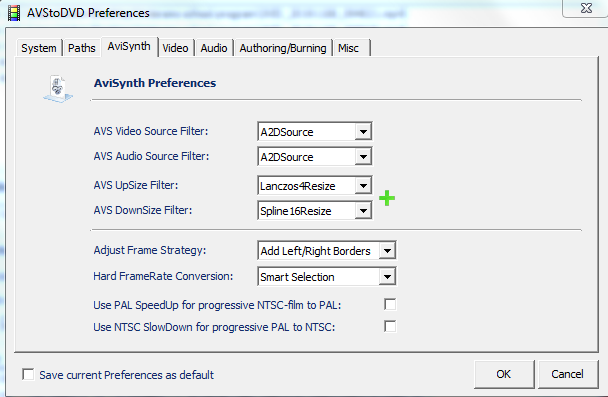Enable PAL SpeedUp for NTSC-film to PAL

pos(390,304)
